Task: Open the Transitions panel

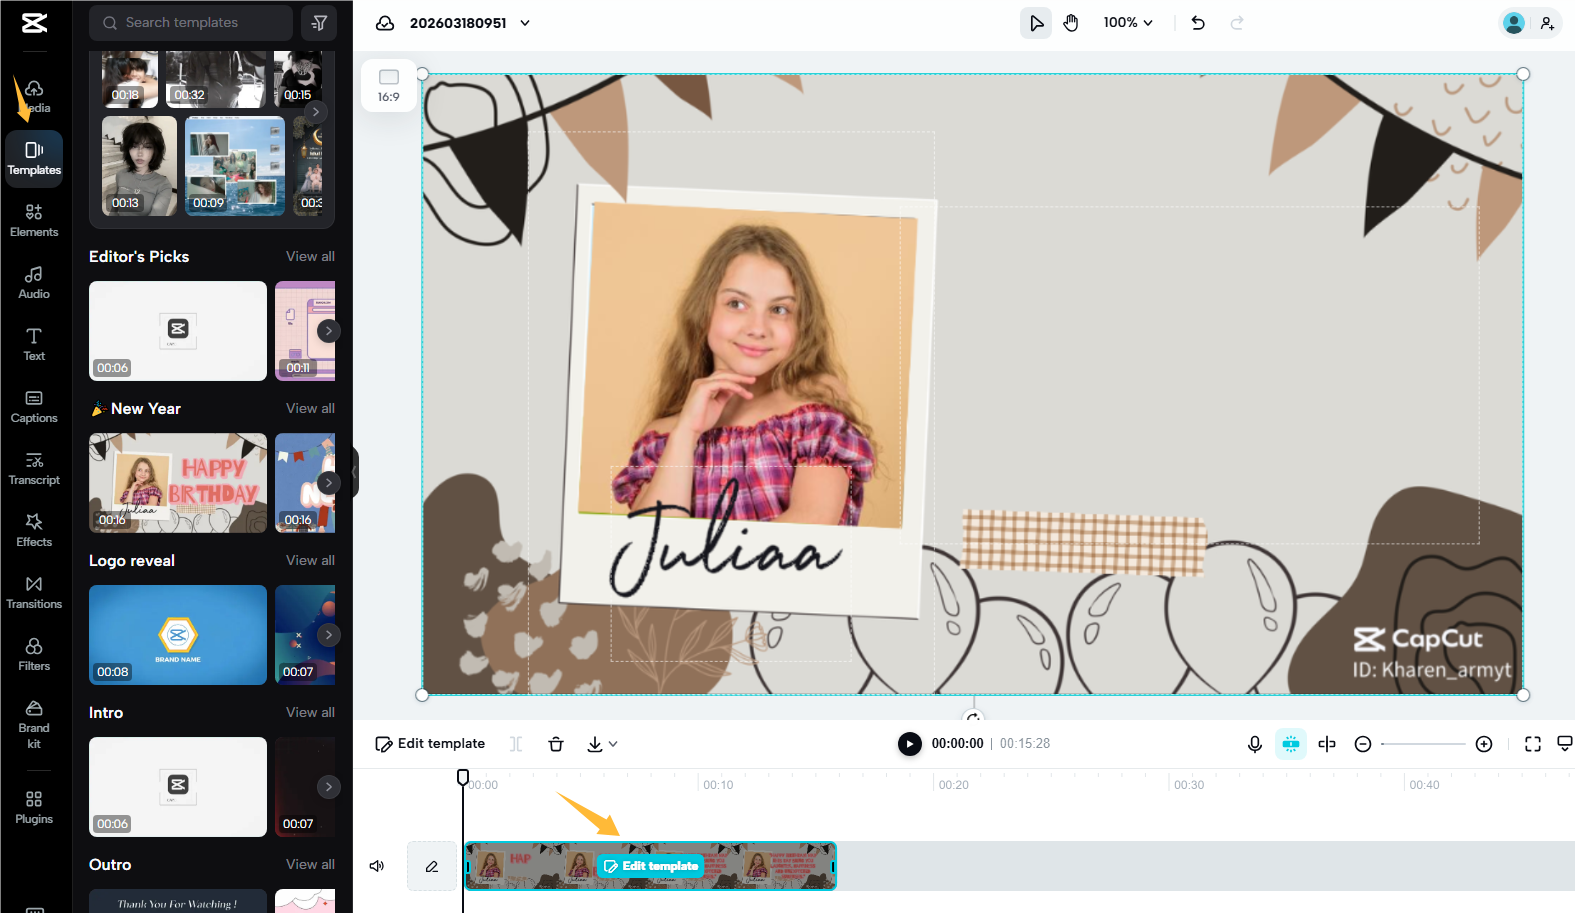Action: 34,593
